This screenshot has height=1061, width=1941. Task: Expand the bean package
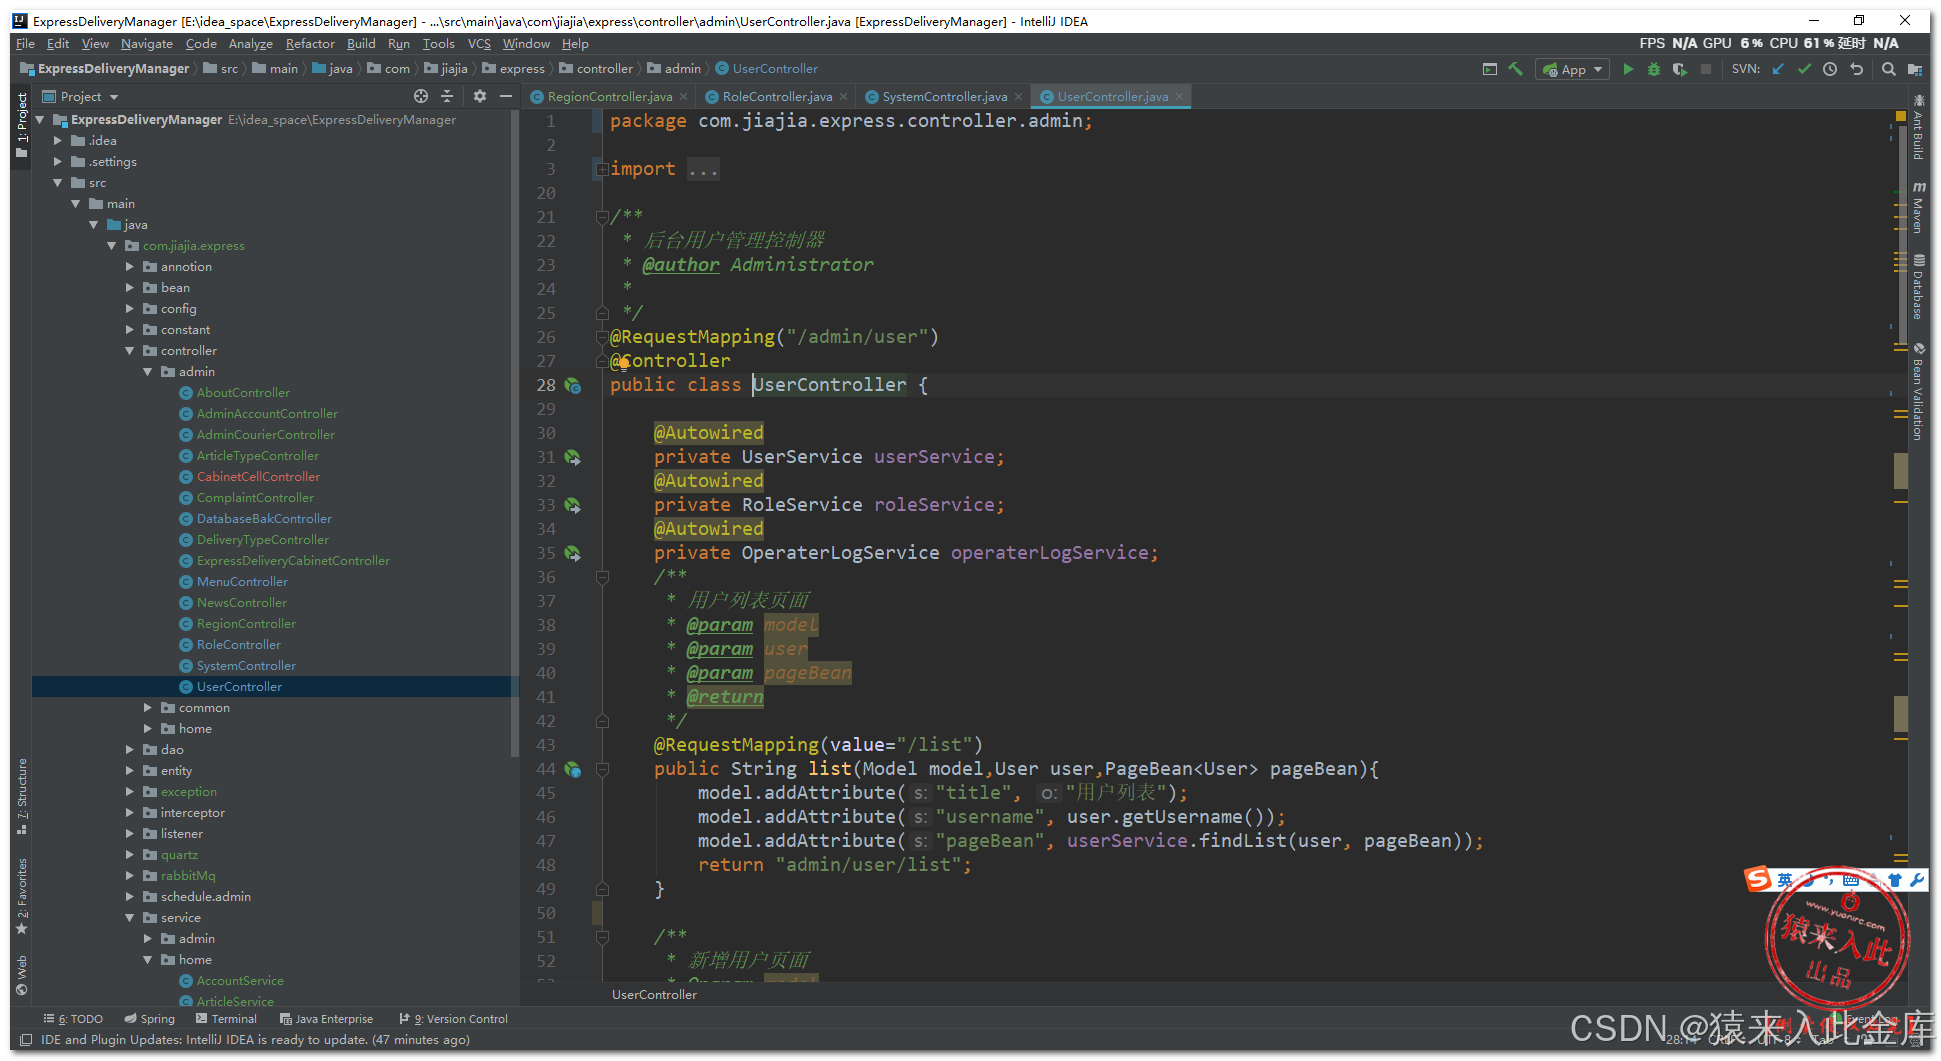(x=130, y=288)
